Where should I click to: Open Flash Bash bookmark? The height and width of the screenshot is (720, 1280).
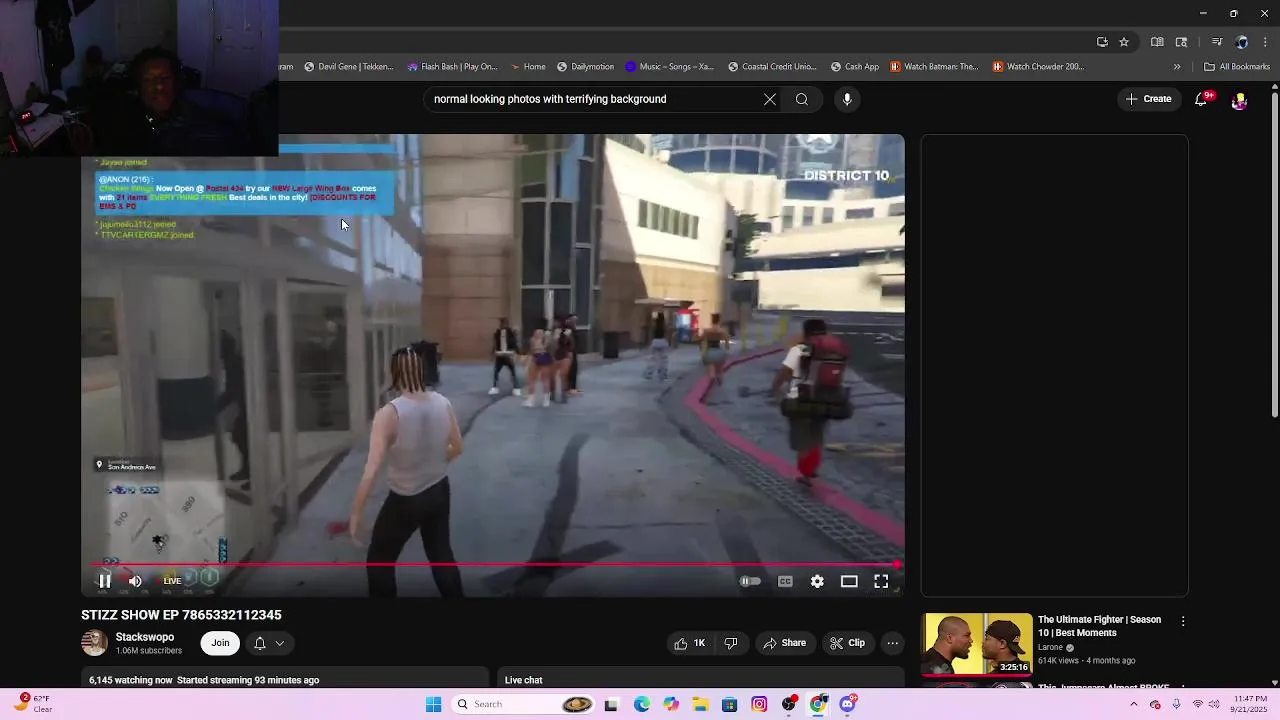point(452,67)
